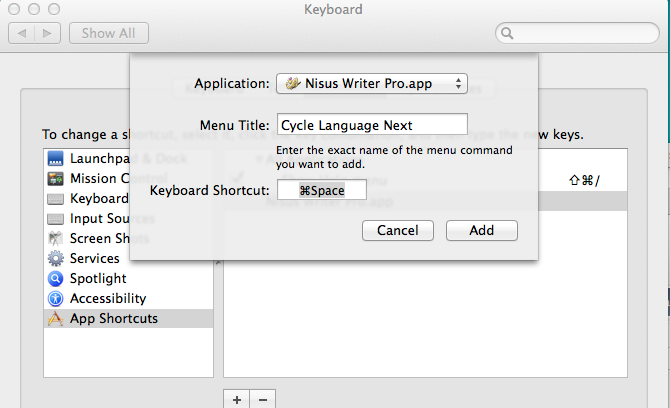This screenshot has width=670, height=408.
Task: Open the Application popup menu
Action: point(372,83)
